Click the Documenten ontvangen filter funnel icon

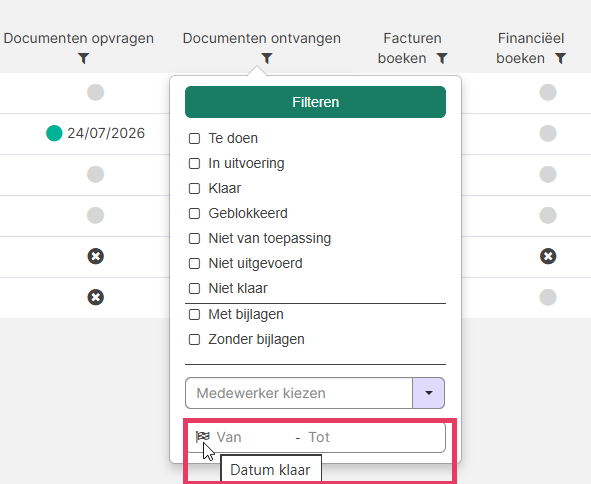tap(267, 58)
